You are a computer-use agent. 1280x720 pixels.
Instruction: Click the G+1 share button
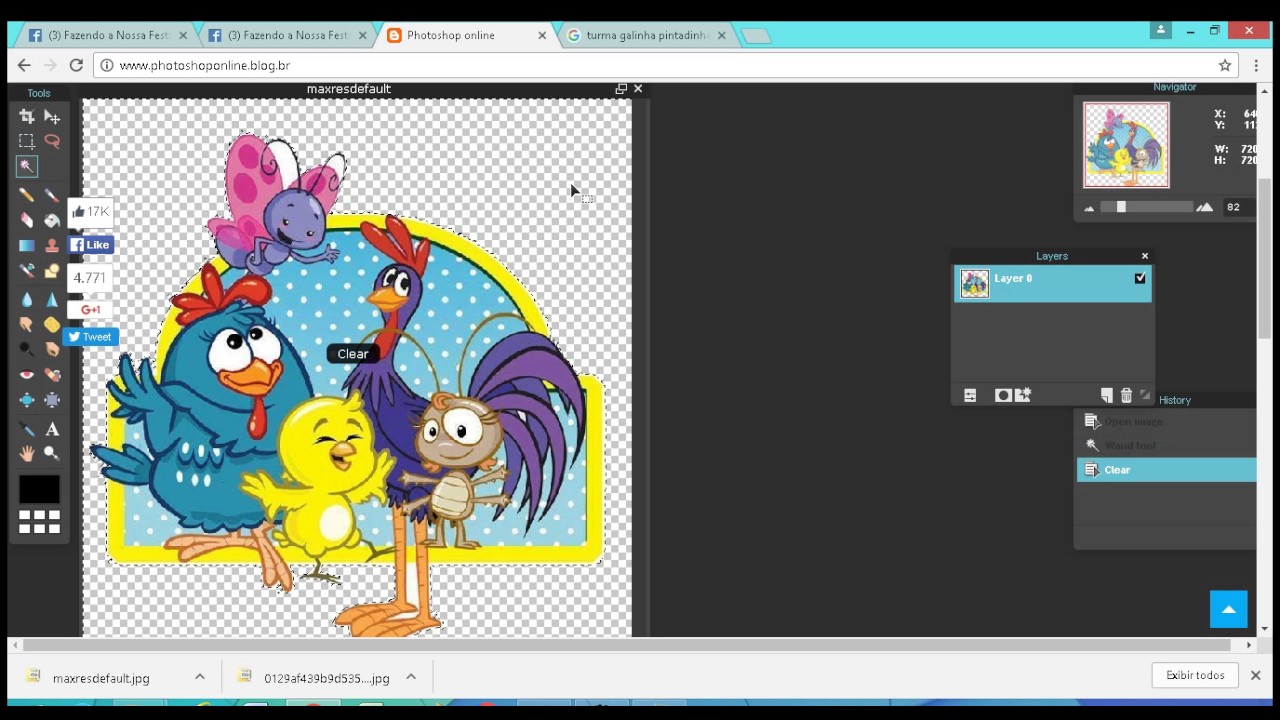(90, 310)
